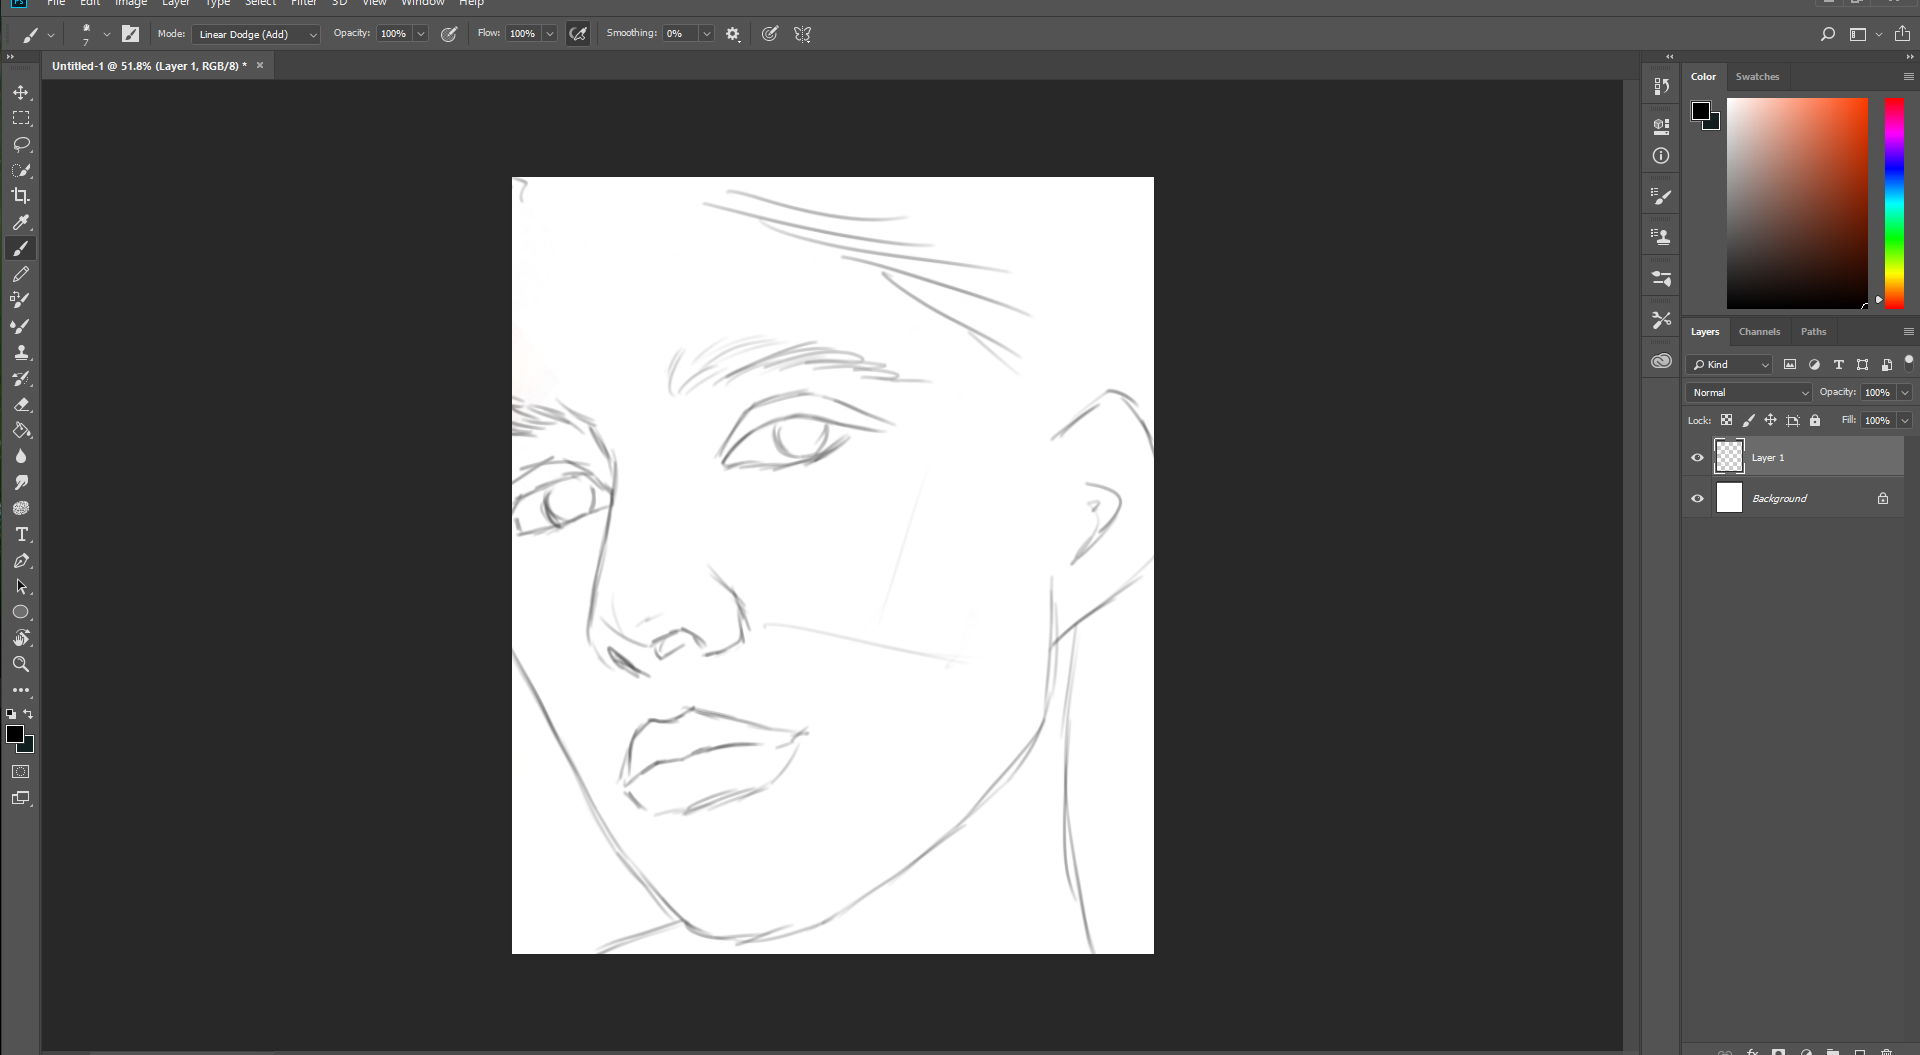This screenshot has width=1920, height=1055.
Task: Open the Creative Cloud Libraries panel icon
Action: tap(1661, 361)
